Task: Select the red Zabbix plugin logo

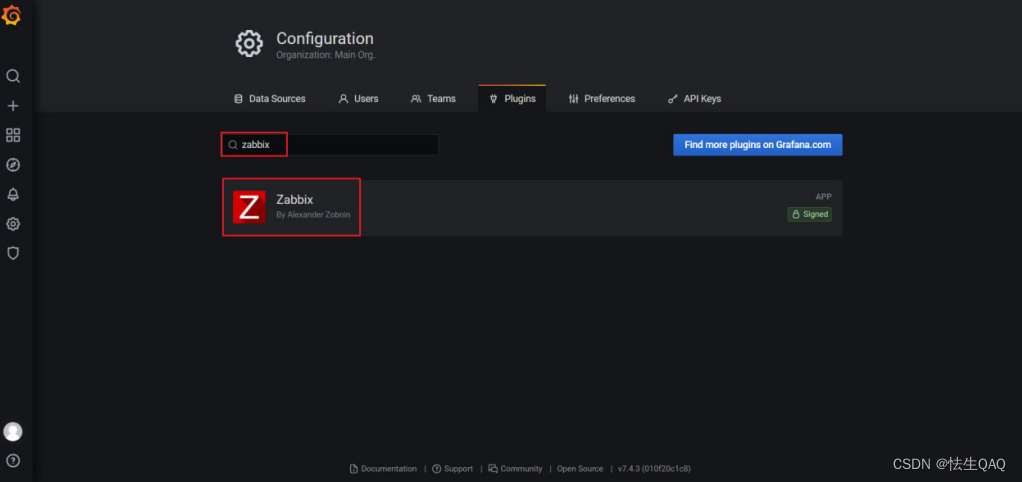Action: (249, 207)
